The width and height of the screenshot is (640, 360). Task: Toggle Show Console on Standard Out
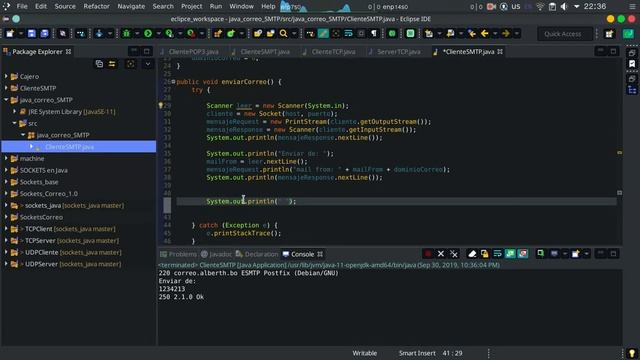tap(510, 254)
